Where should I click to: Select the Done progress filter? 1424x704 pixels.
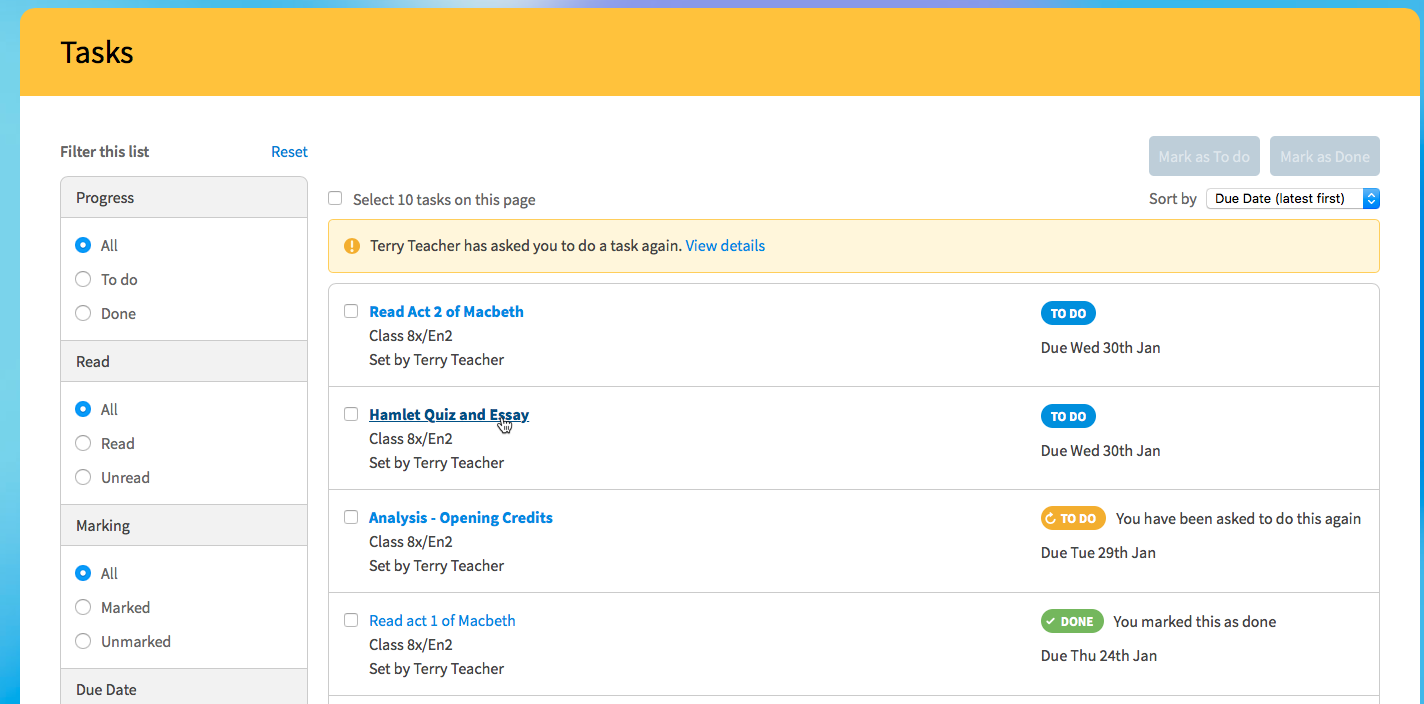pos(84,314)
